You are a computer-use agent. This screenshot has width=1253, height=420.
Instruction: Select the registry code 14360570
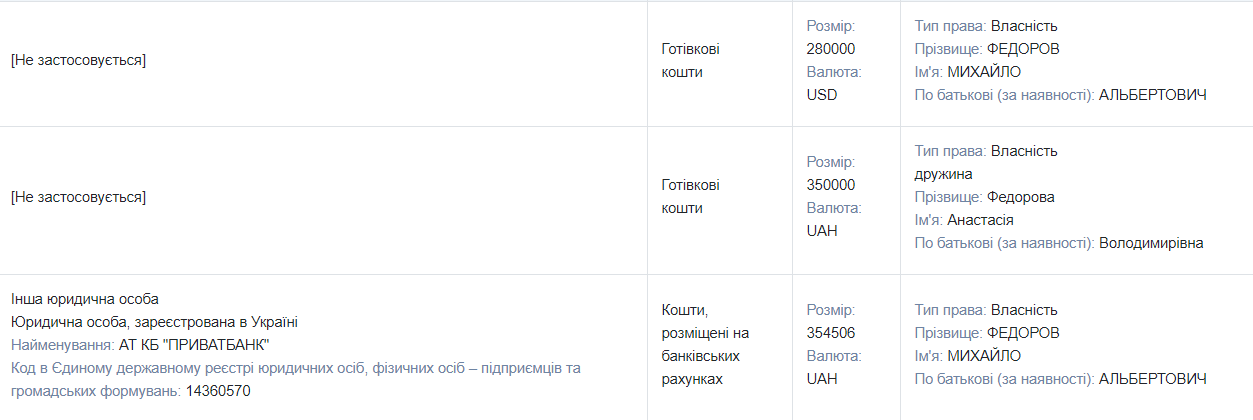[x=218, y=391]
